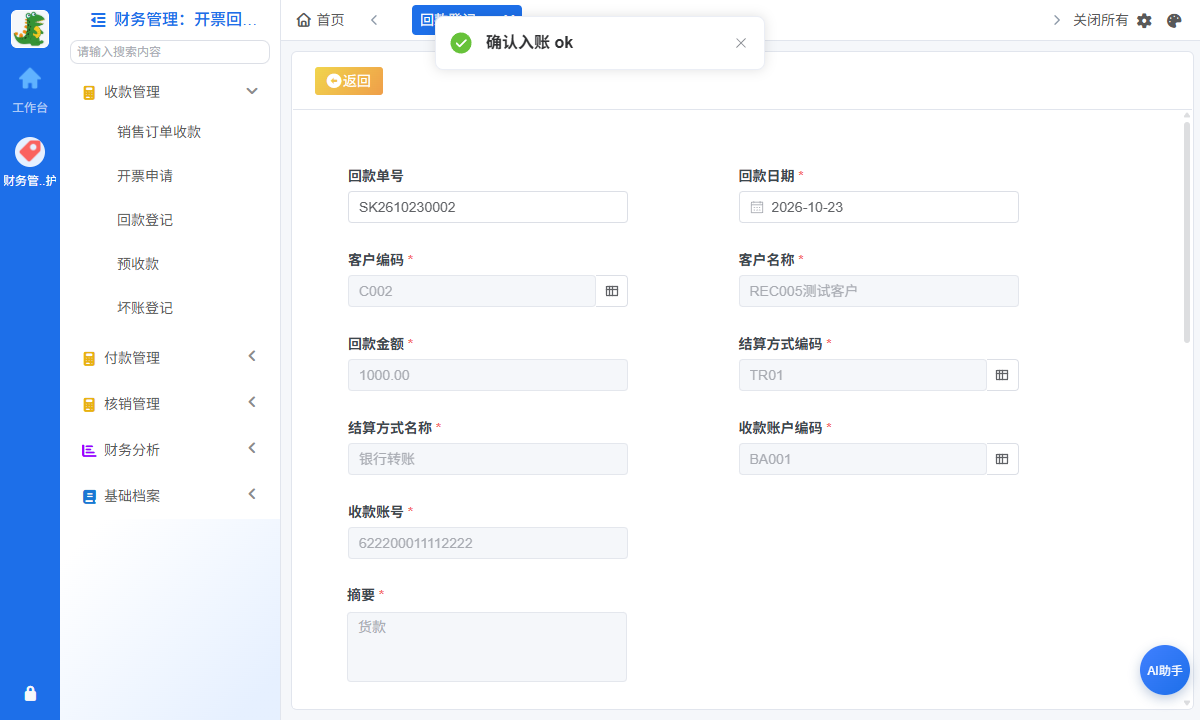Click the 确认入账 ok message text
The height and width of the screenshot is (720, 1200).
pyautogui.click(x=529, y=43)
